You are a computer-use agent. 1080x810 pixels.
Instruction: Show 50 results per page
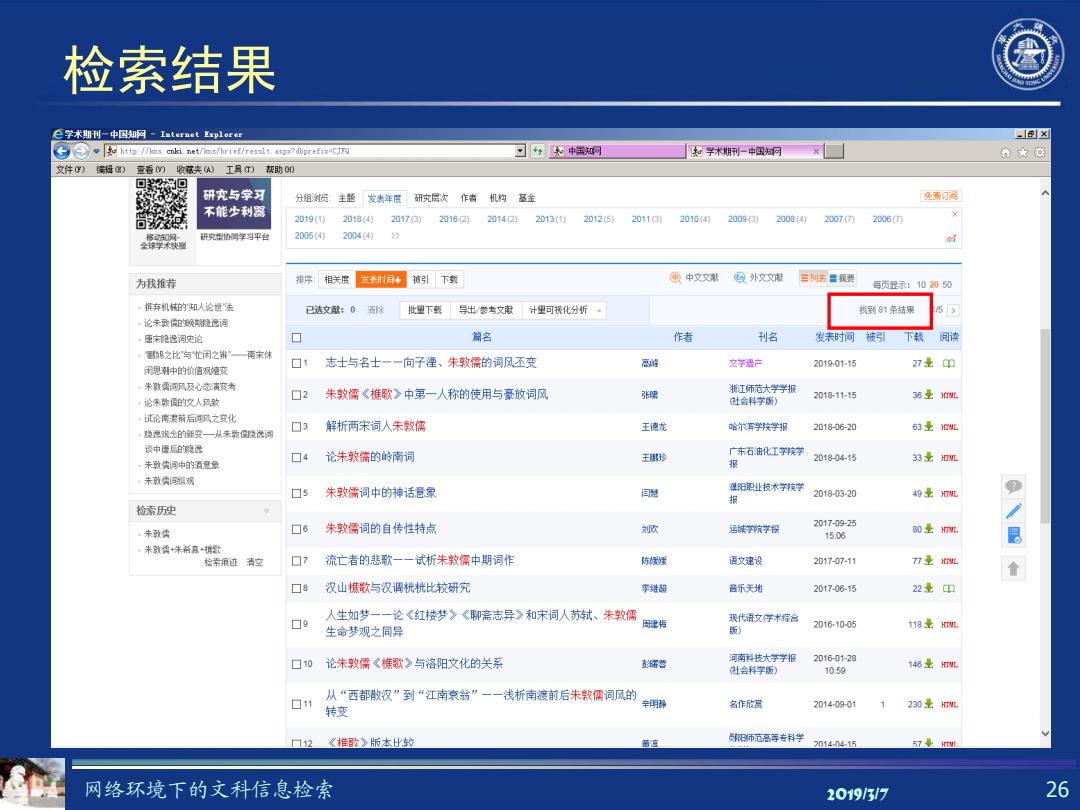[x=947, y=284]
